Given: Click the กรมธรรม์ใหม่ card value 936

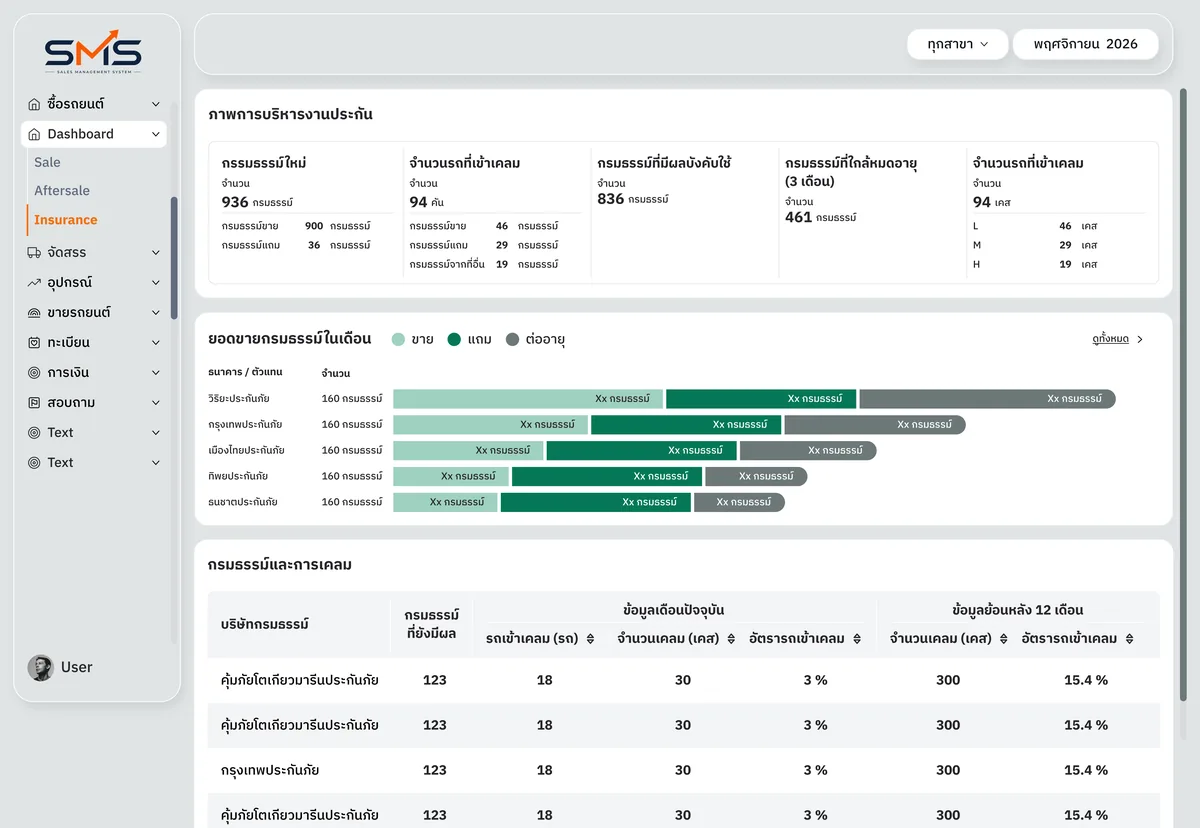Looking at the screenshot, I should [235, 202].
